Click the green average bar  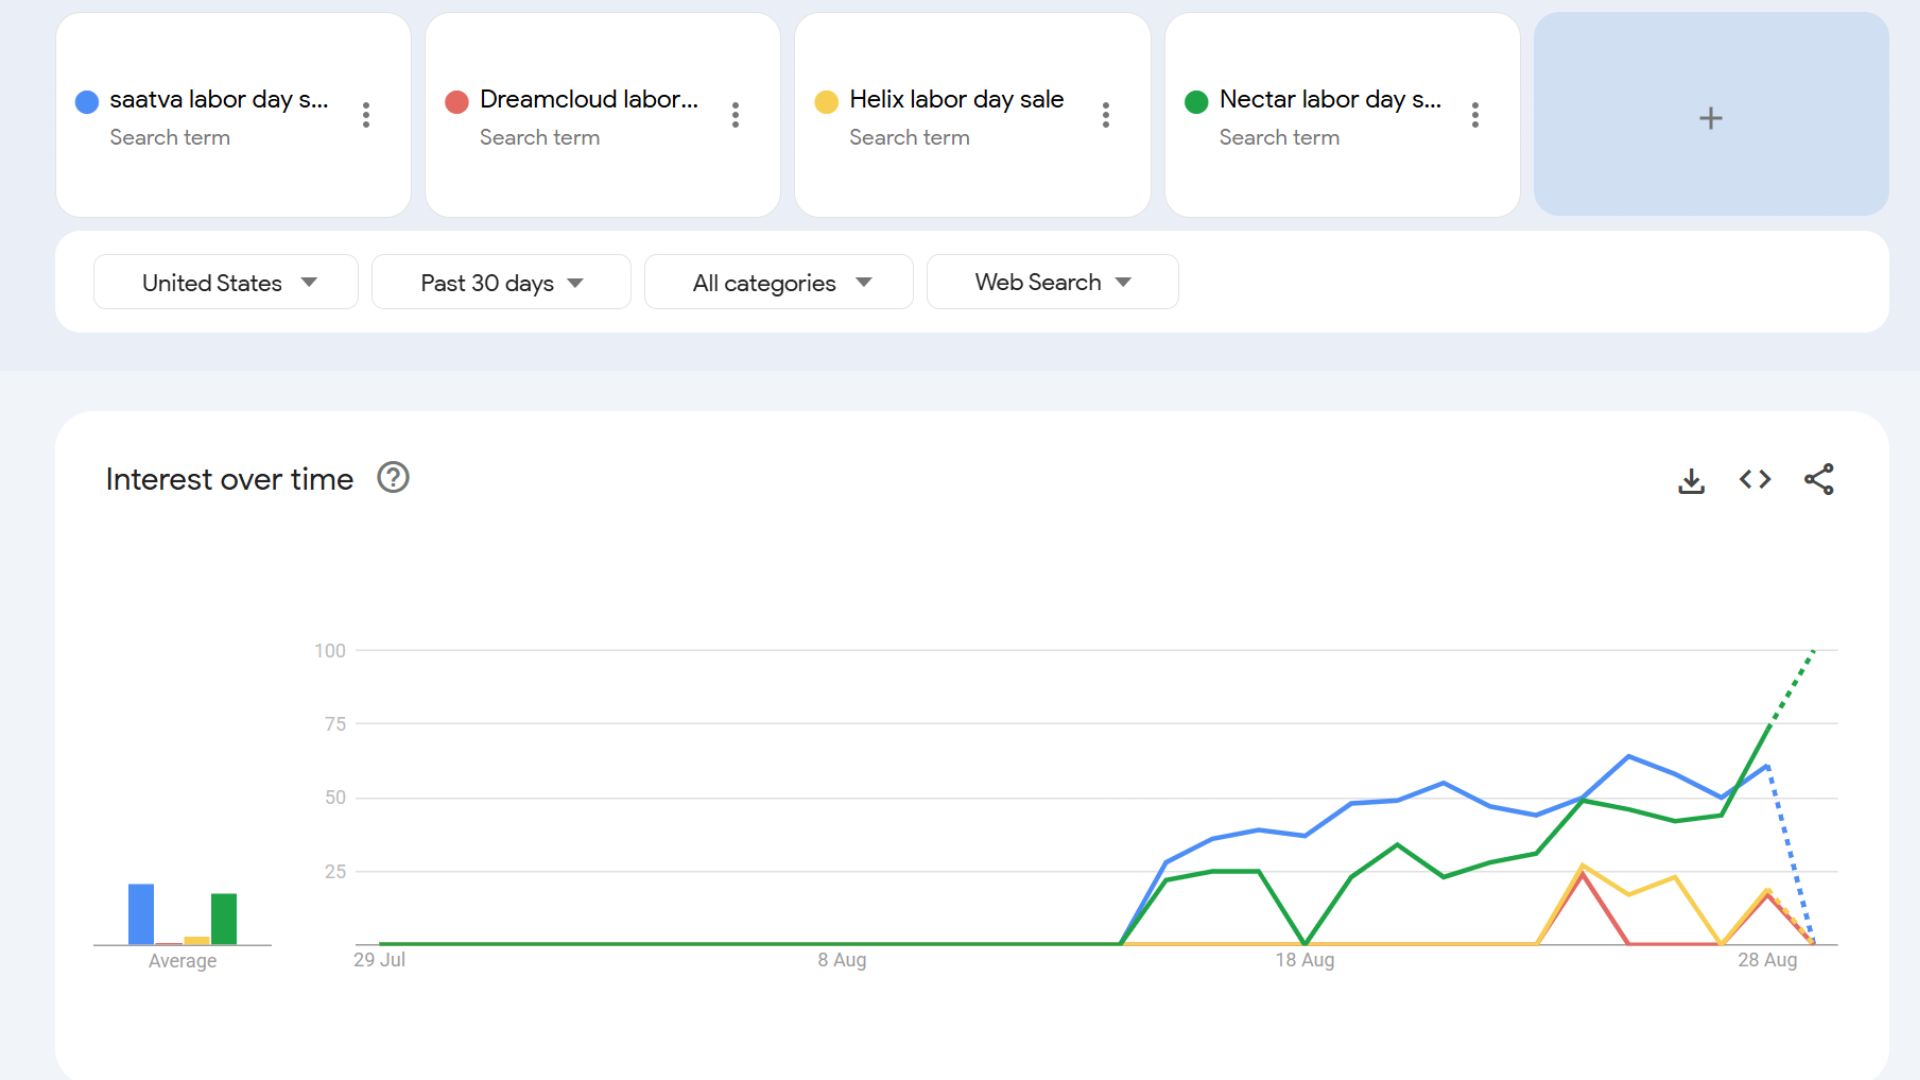point(224,919)
